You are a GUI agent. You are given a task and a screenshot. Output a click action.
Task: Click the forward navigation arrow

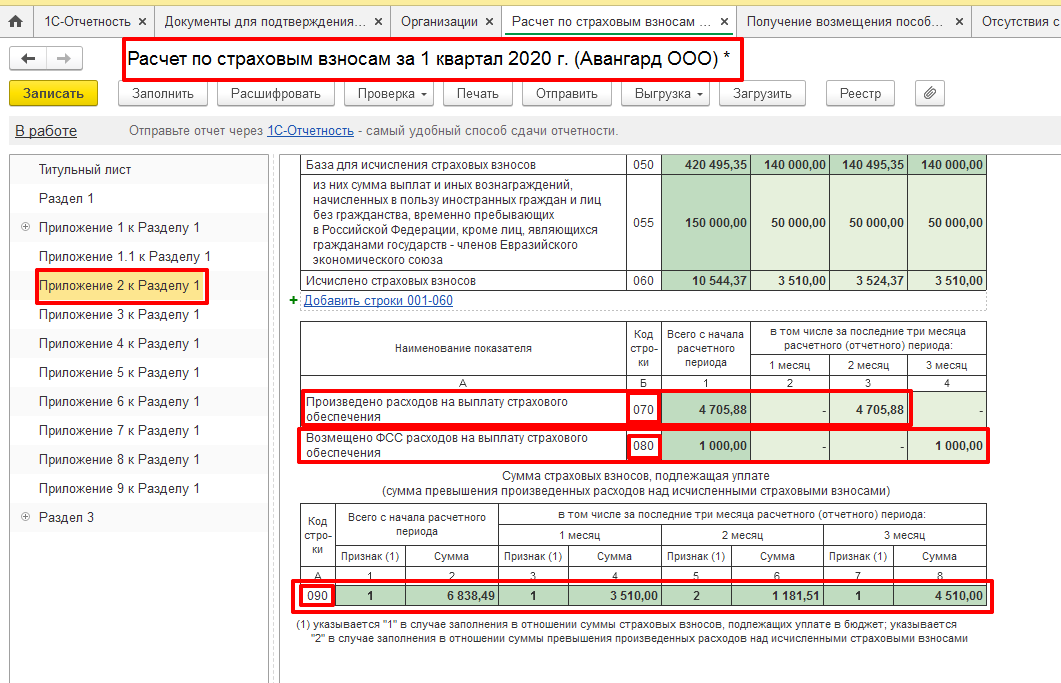(x=63, y=59)
